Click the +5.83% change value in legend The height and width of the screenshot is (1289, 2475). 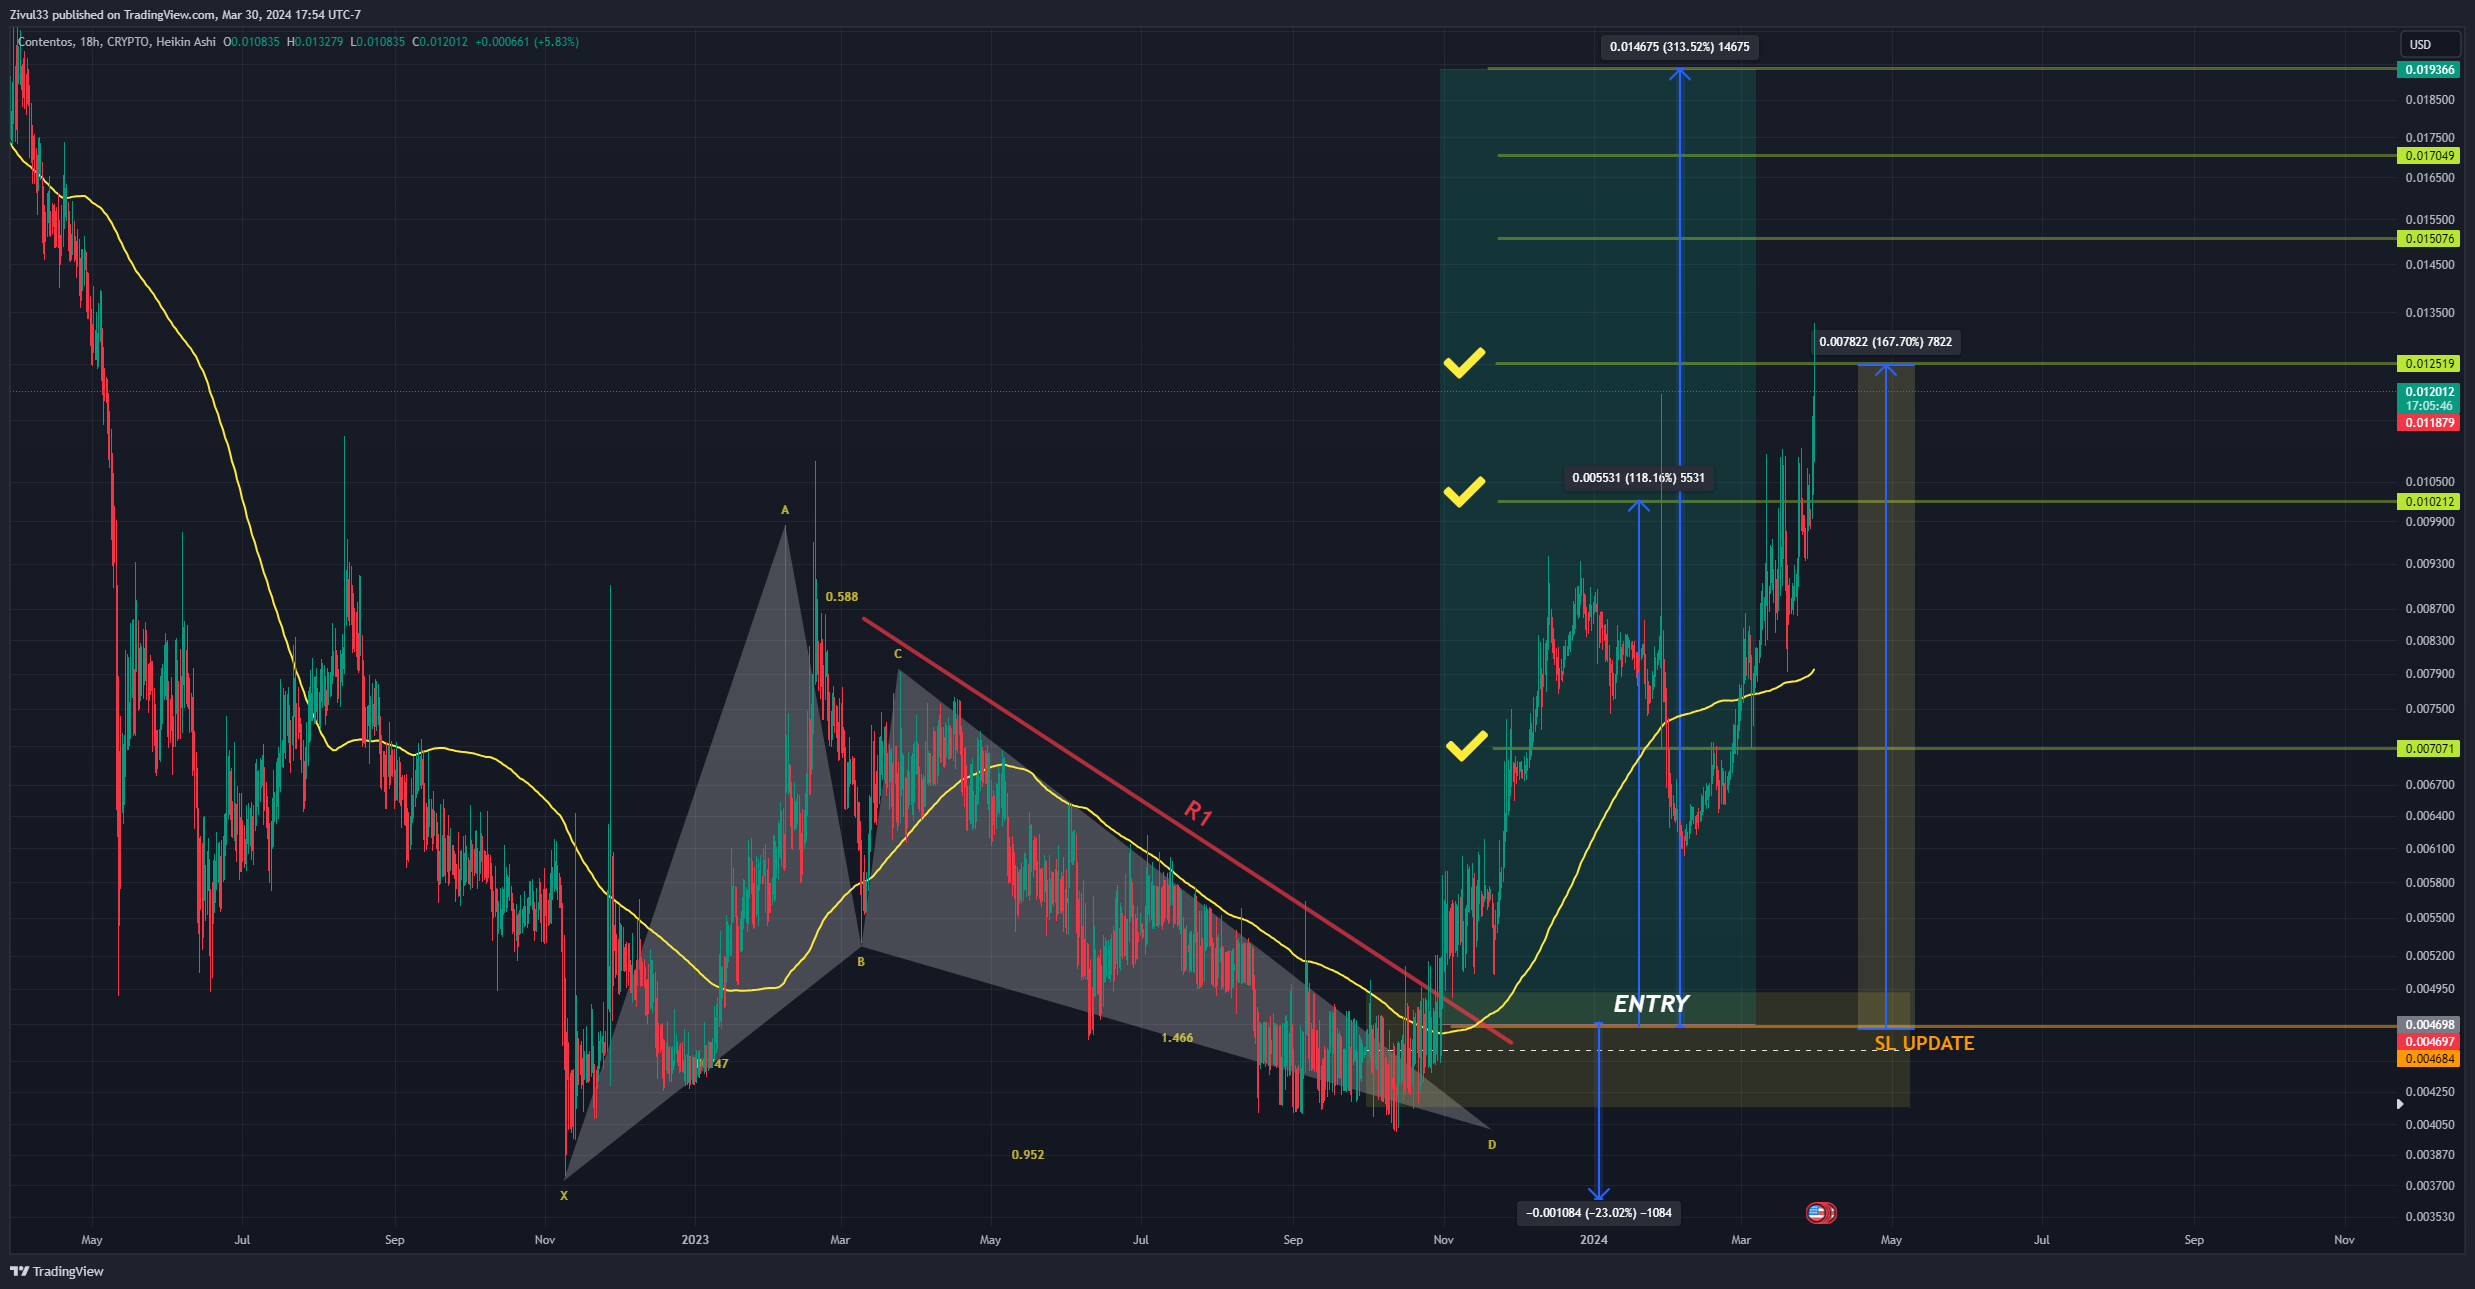(x=556, y=42)
